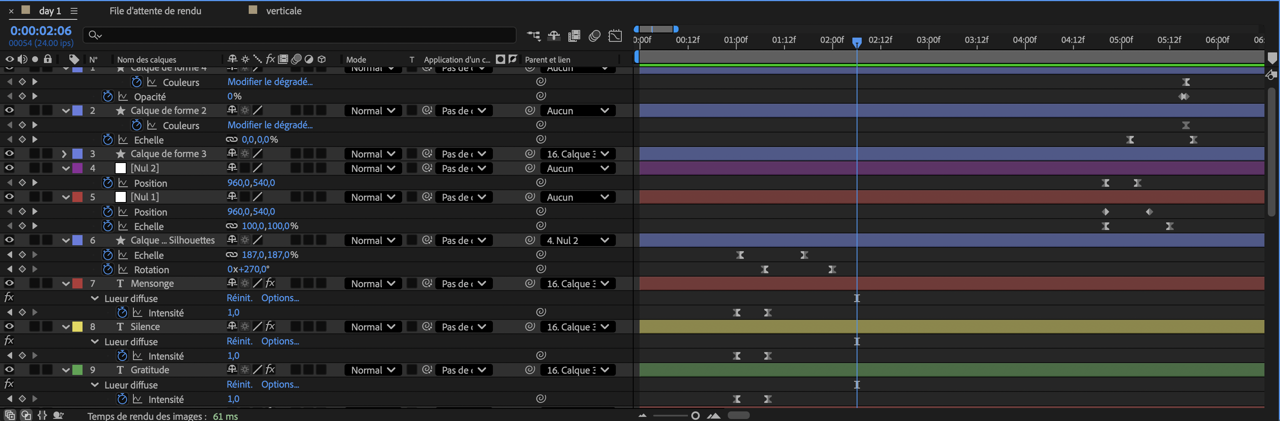Toggle the render time pane icon
This screenshot has height=421, width=1280.
[x=58, y=415]
